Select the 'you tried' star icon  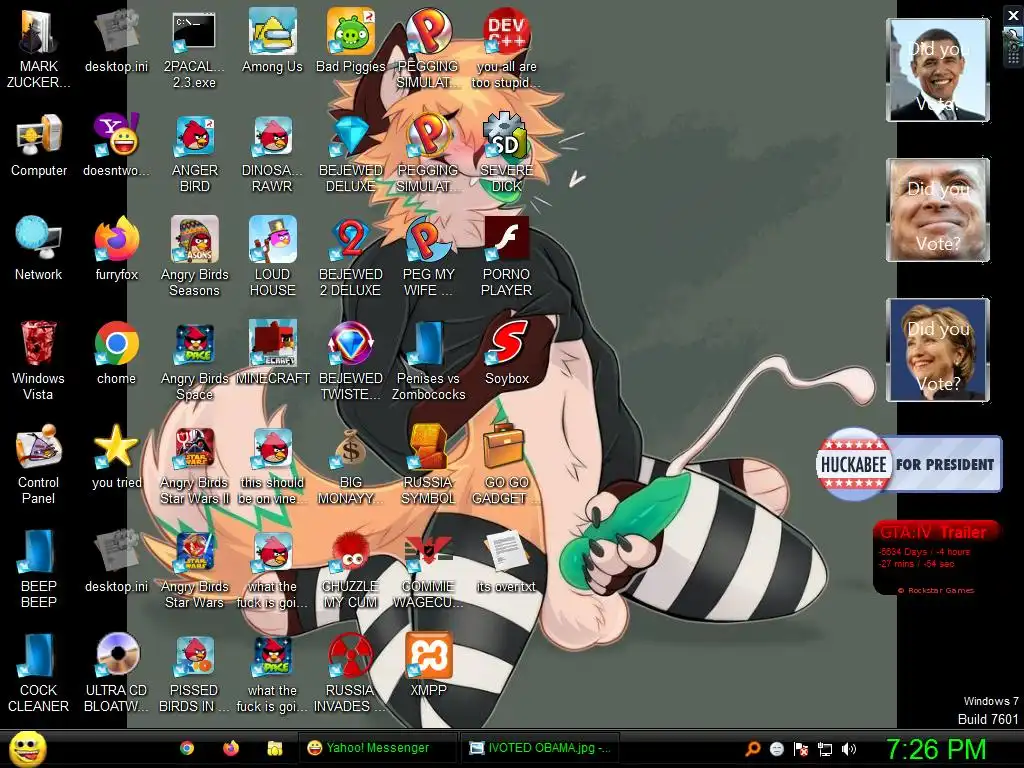pyautogui.click(x=116, y=457)
